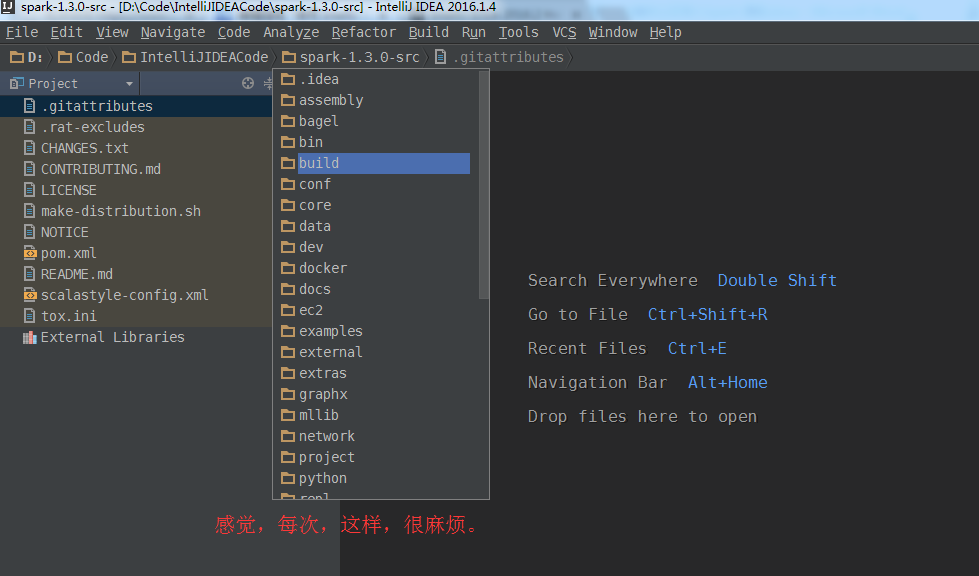Click the folder popup vertical scrollbar thumb
Screen dimensions: 979x576
click(x=484, y=185)
